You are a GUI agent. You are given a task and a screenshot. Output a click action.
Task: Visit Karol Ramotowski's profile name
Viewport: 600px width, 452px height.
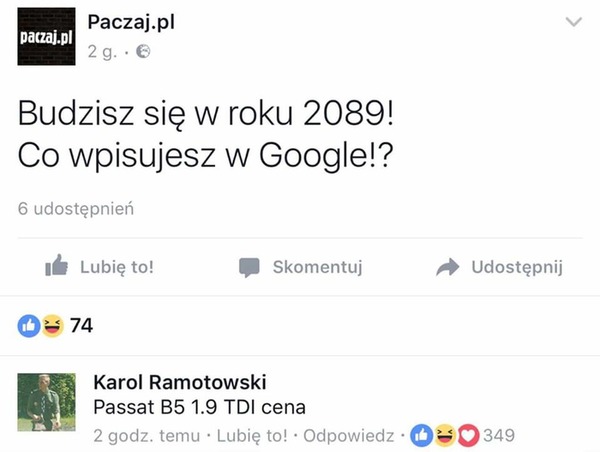click(x=180, y=382)
